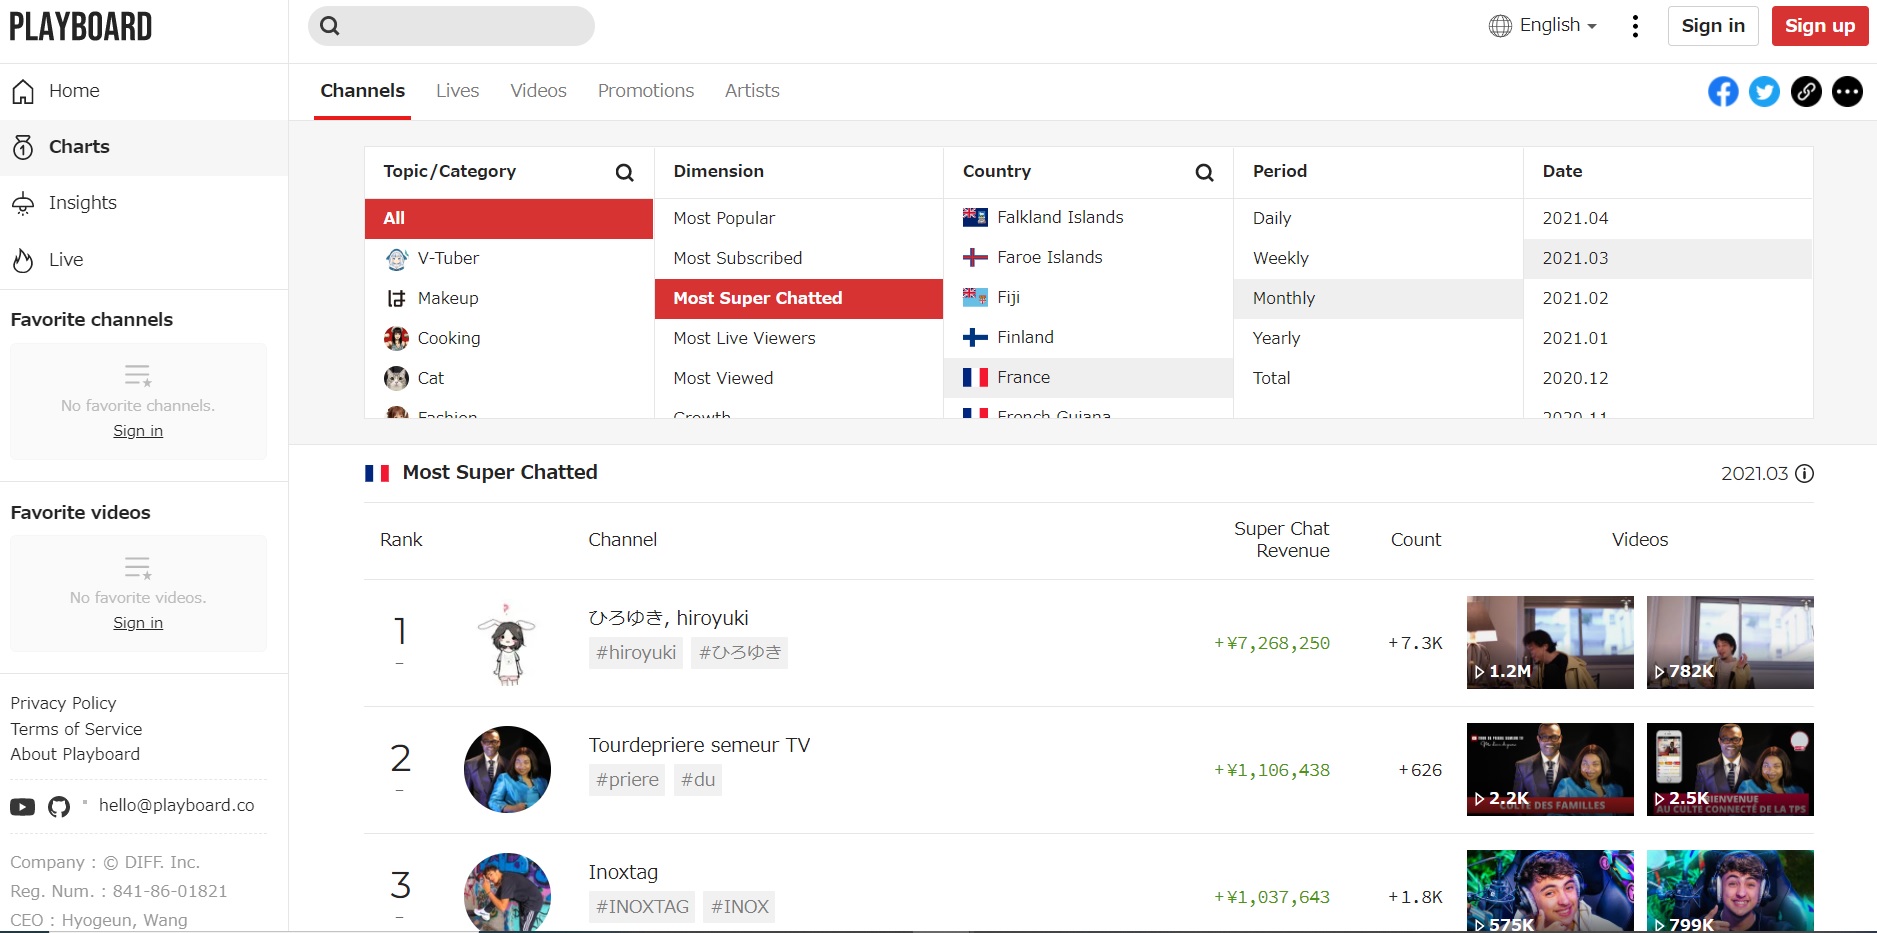Image resolution: width=1877 pixels, height=933 pixels.
Task: Open Inoxtag channel avatar
Action: click(507, 892)
